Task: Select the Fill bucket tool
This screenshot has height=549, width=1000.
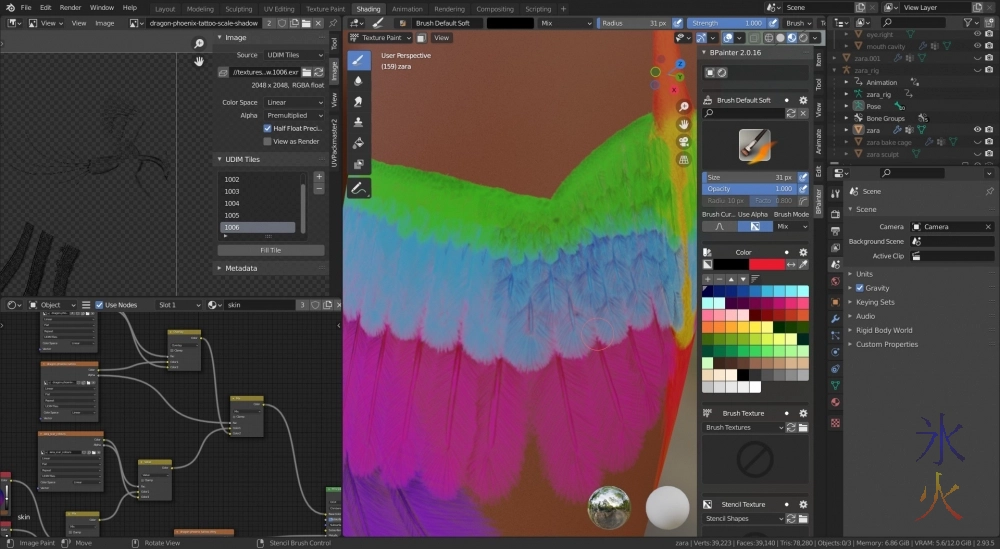Action: click(x=358, y=144)
